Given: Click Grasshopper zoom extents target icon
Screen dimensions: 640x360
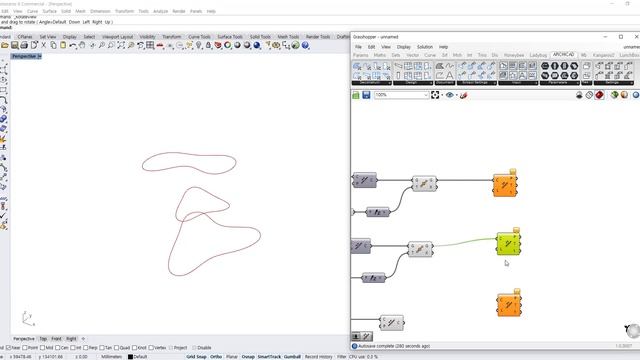Looking at the screenshot, I should pyautogui.click(x=435, y=95).
